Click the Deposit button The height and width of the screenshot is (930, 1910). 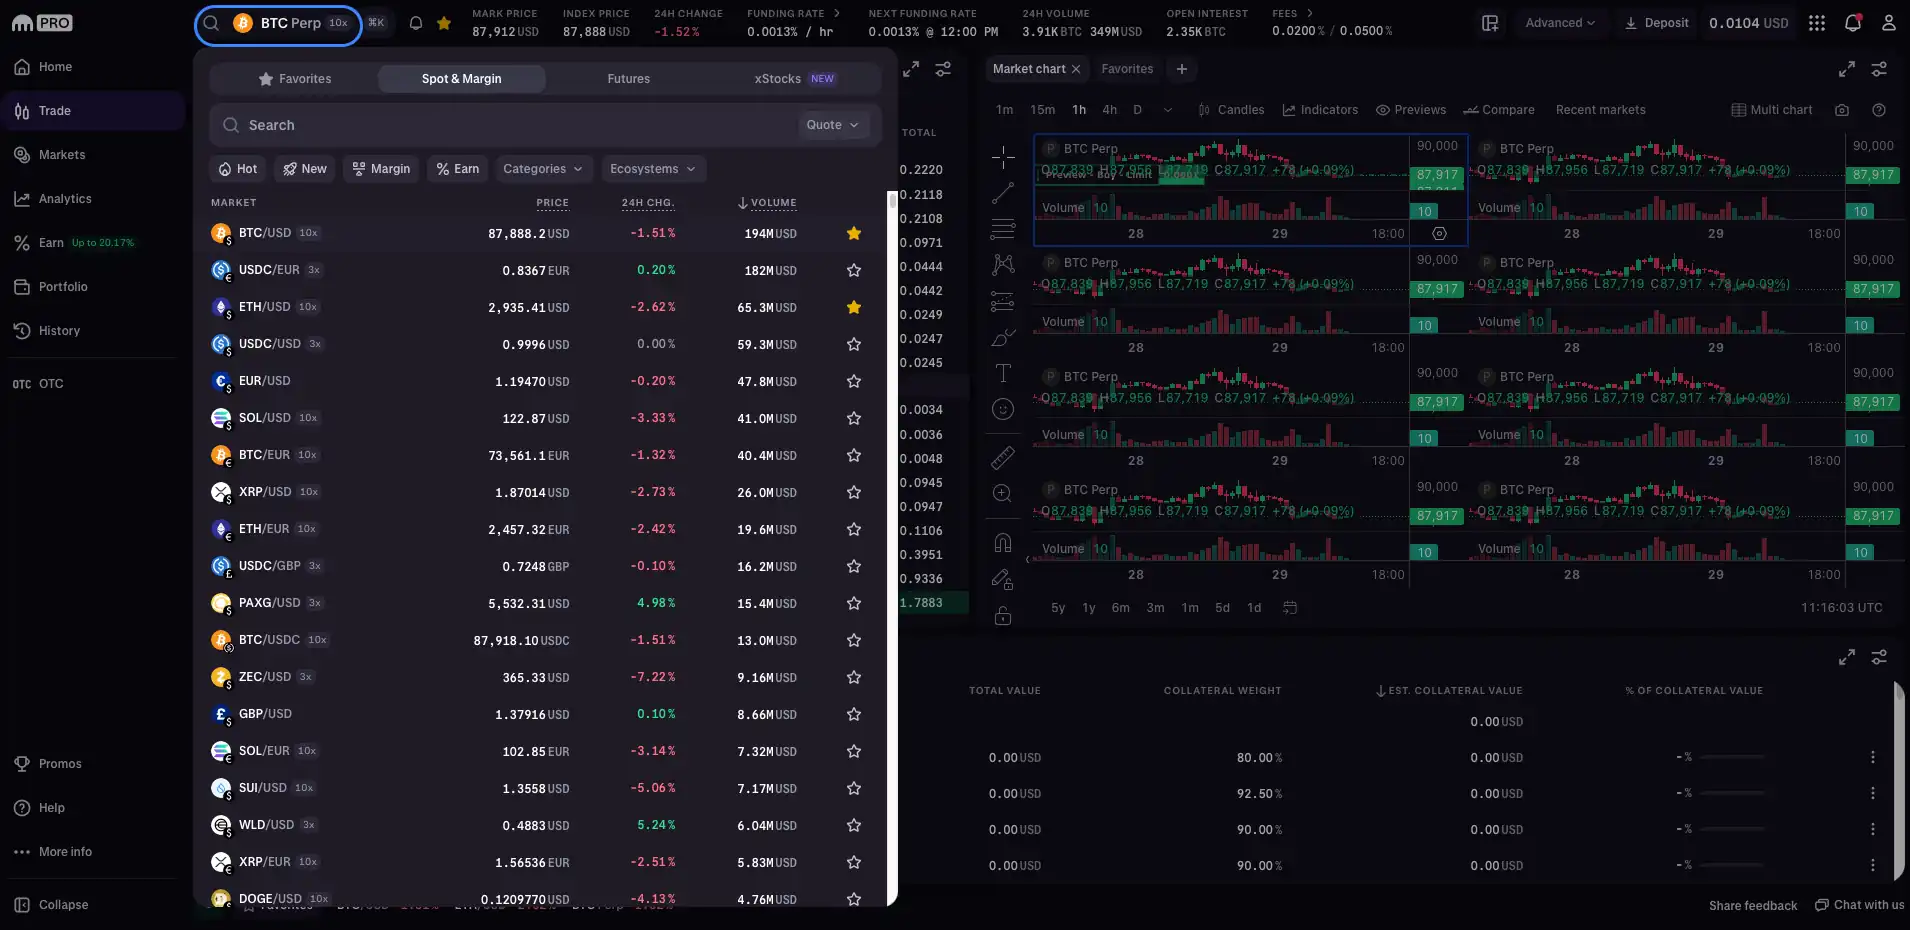[1655, 22]
